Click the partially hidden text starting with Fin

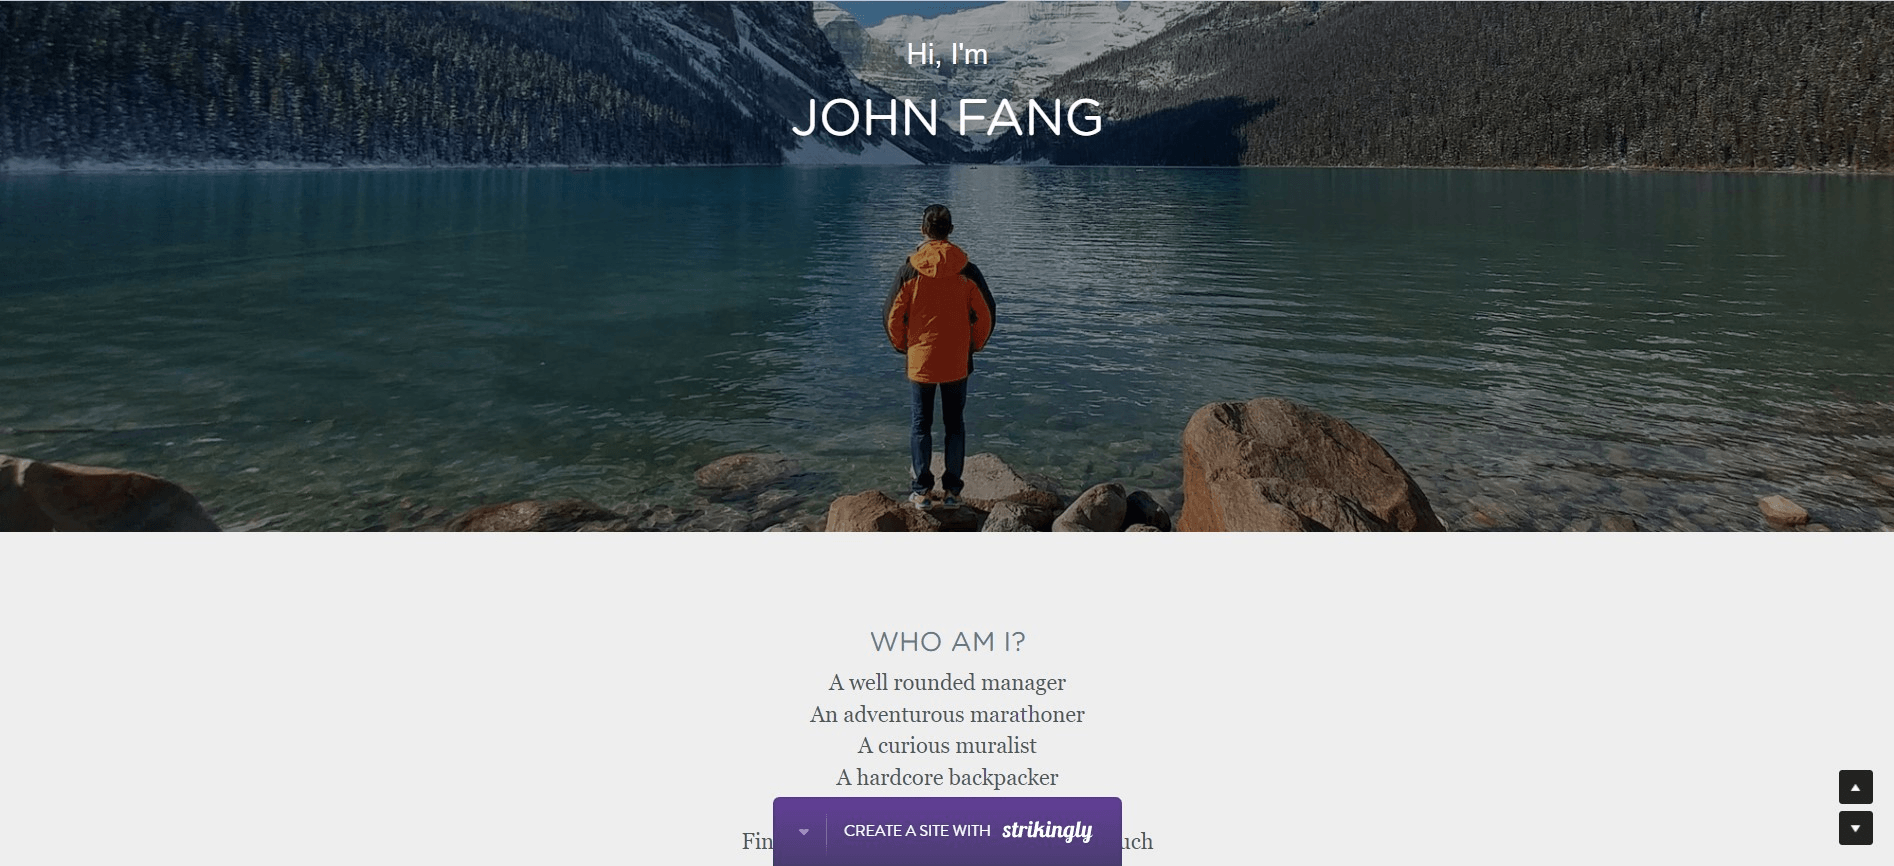click(x=757, y=842)
